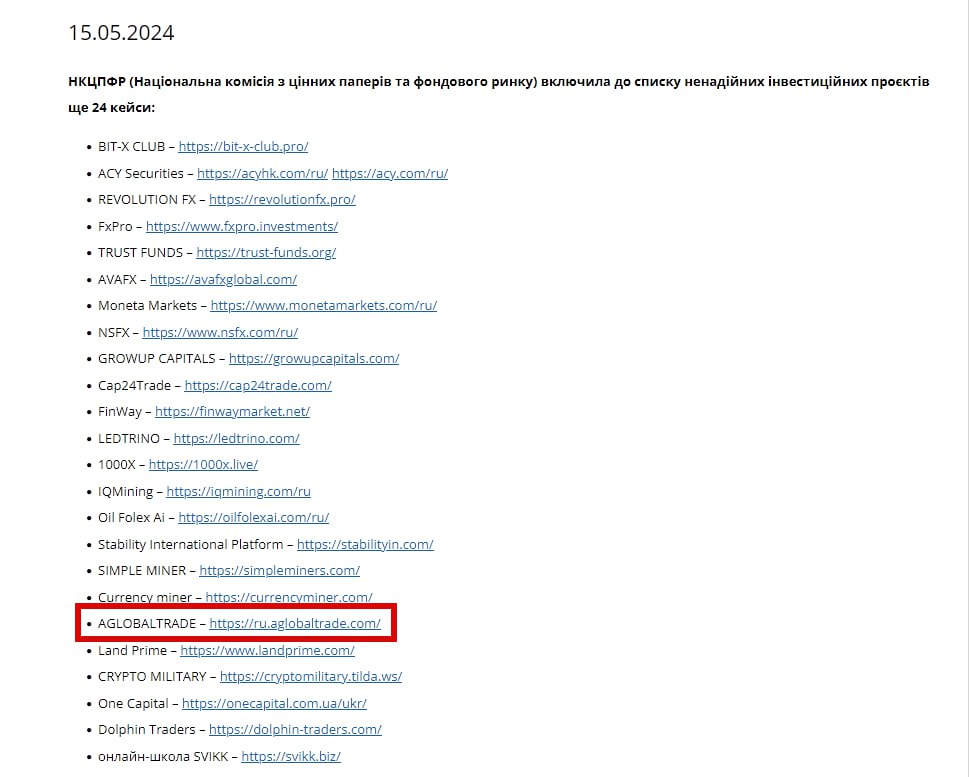Follow the finwaymarket.net link
The image size is (969, 777).
(232, 411)
